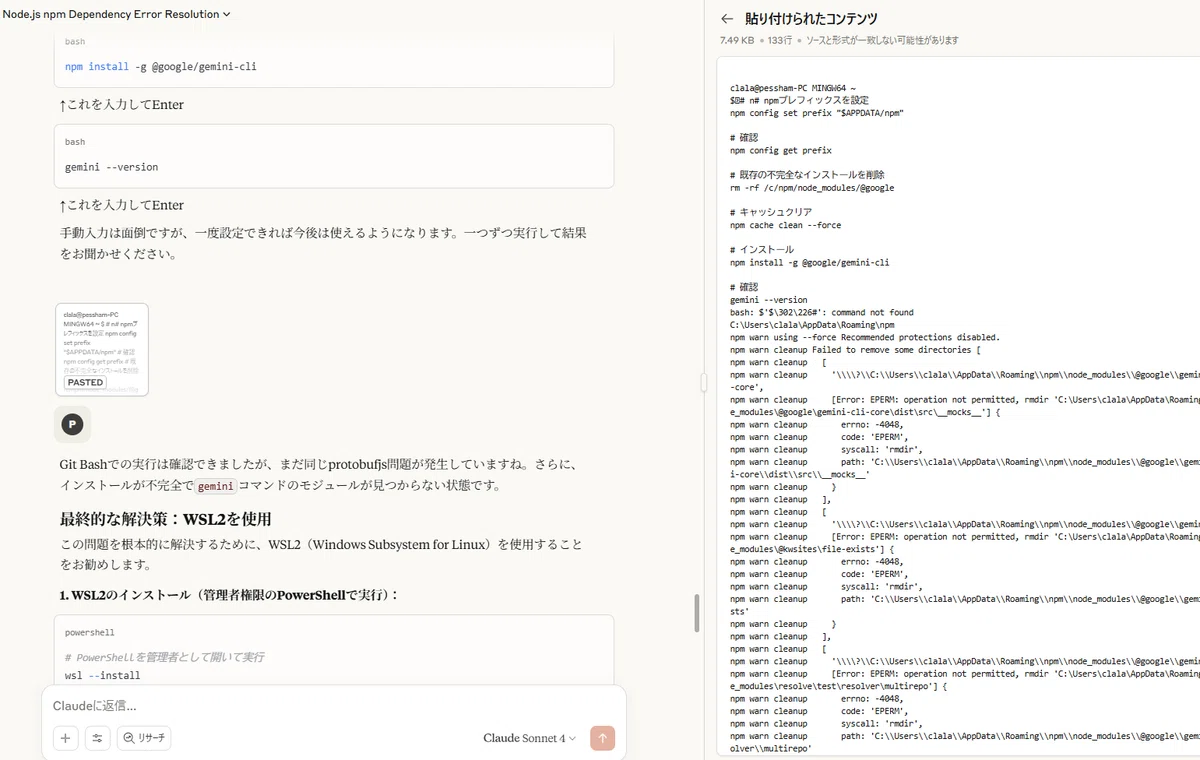Click the chat vertical scrollbar thumb
The image size is (1200, 760).
pos(696,613)
